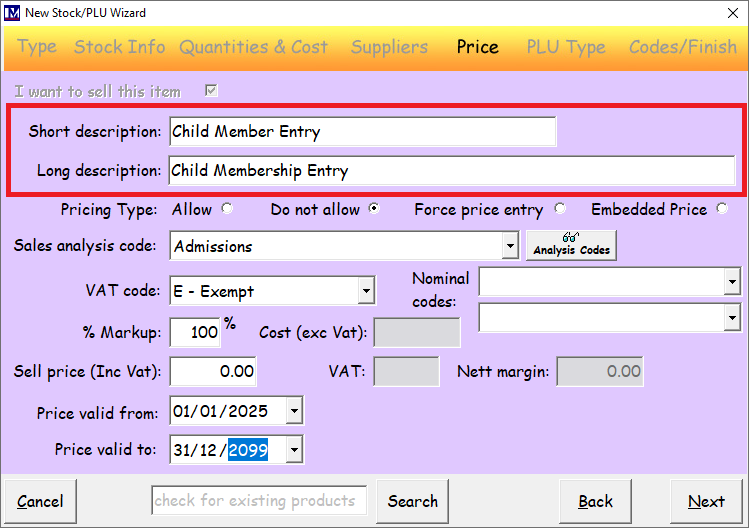Go to the Type wizard step

click(x=37, y=47)
